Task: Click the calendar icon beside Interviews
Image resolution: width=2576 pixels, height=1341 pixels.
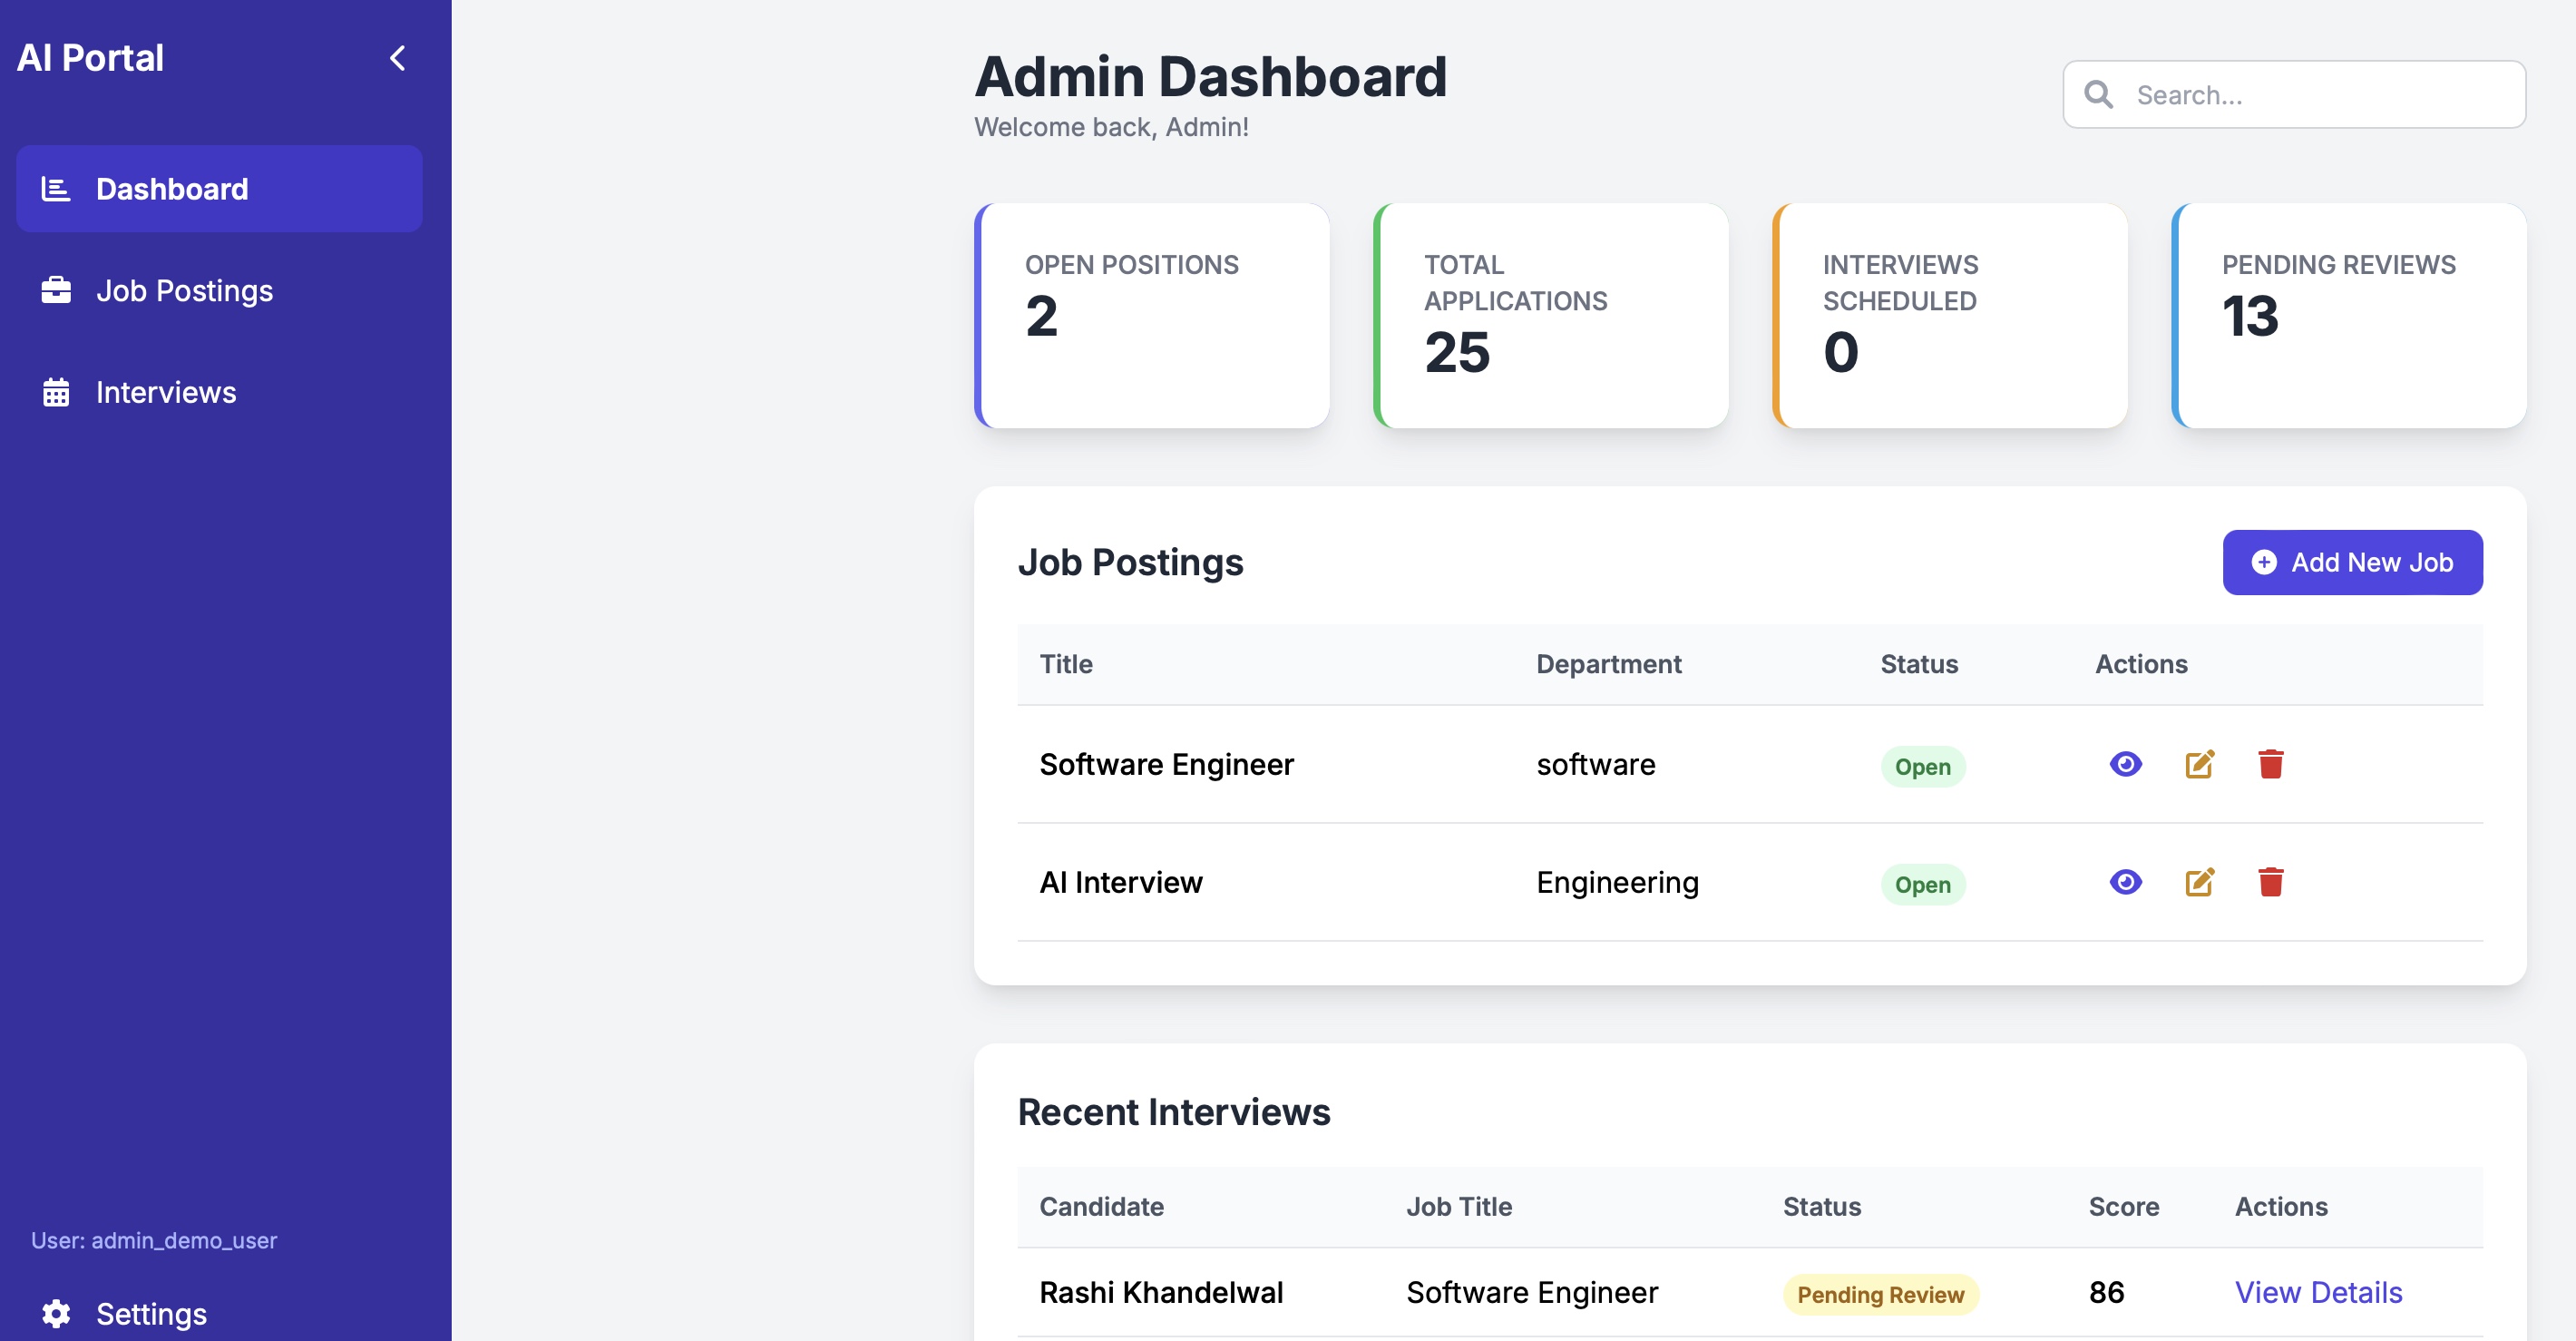Action: [56, 392]
